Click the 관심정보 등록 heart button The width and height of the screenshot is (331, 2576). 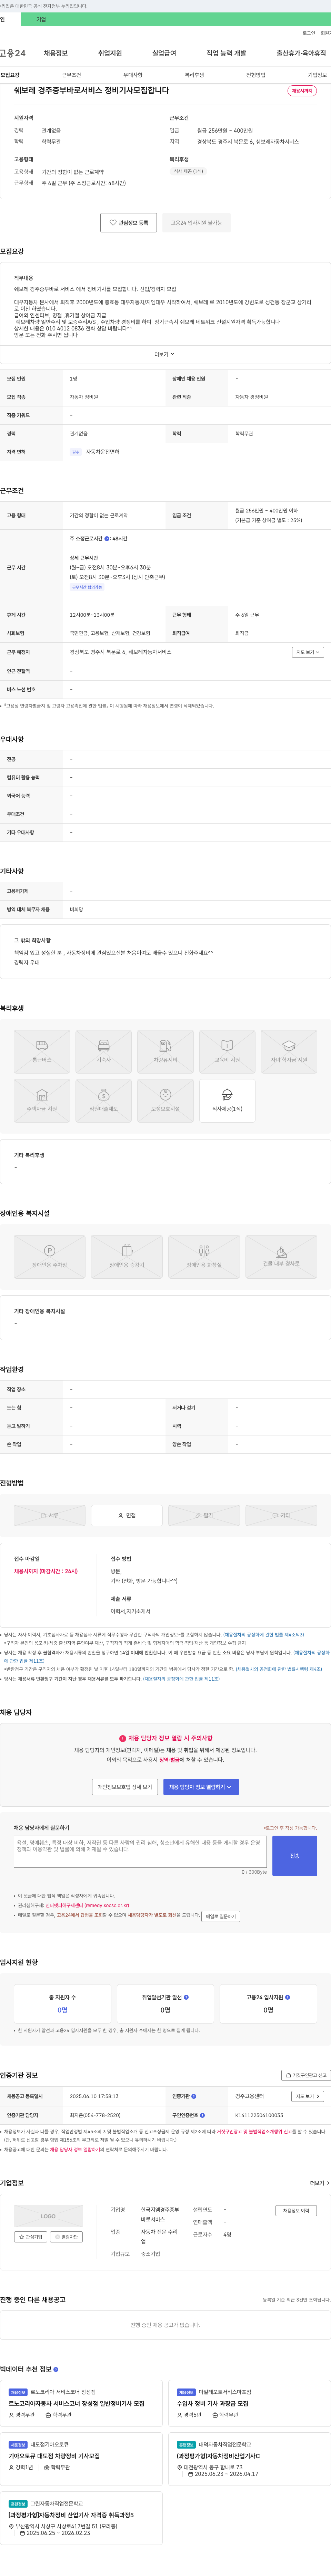point(129,223)
